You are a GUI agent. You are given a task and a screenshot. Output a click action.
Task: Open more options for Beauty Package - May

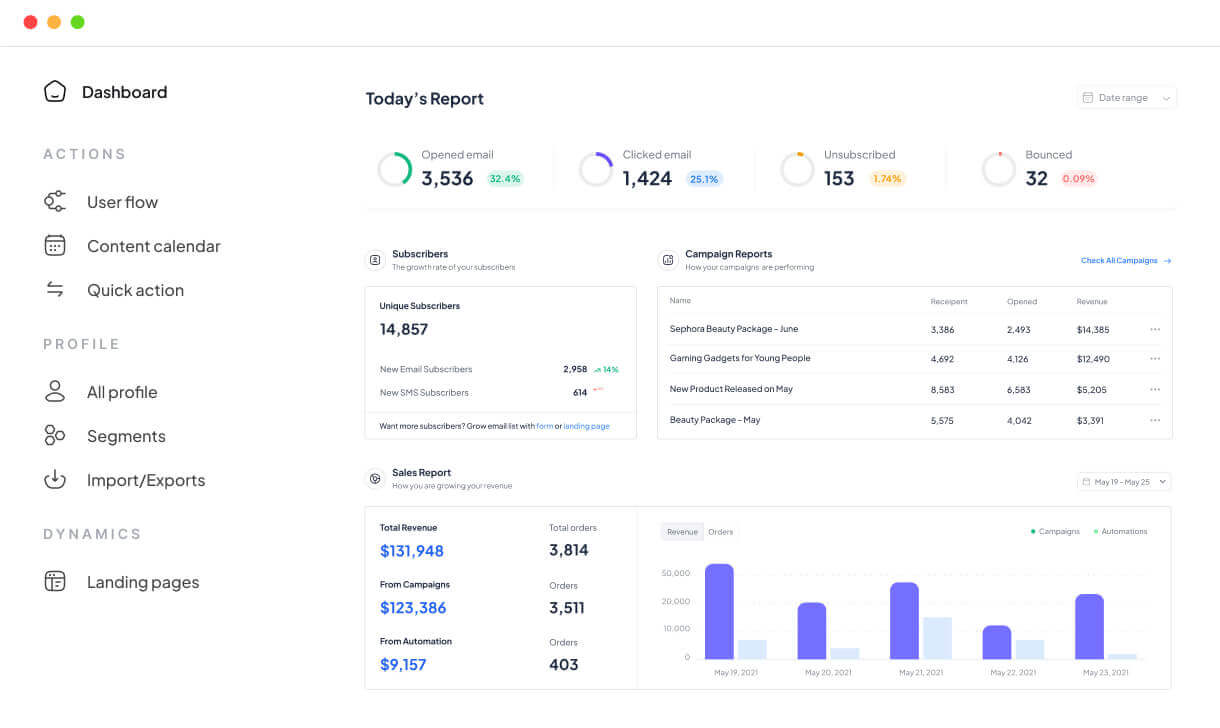(x=1155, y=420)
